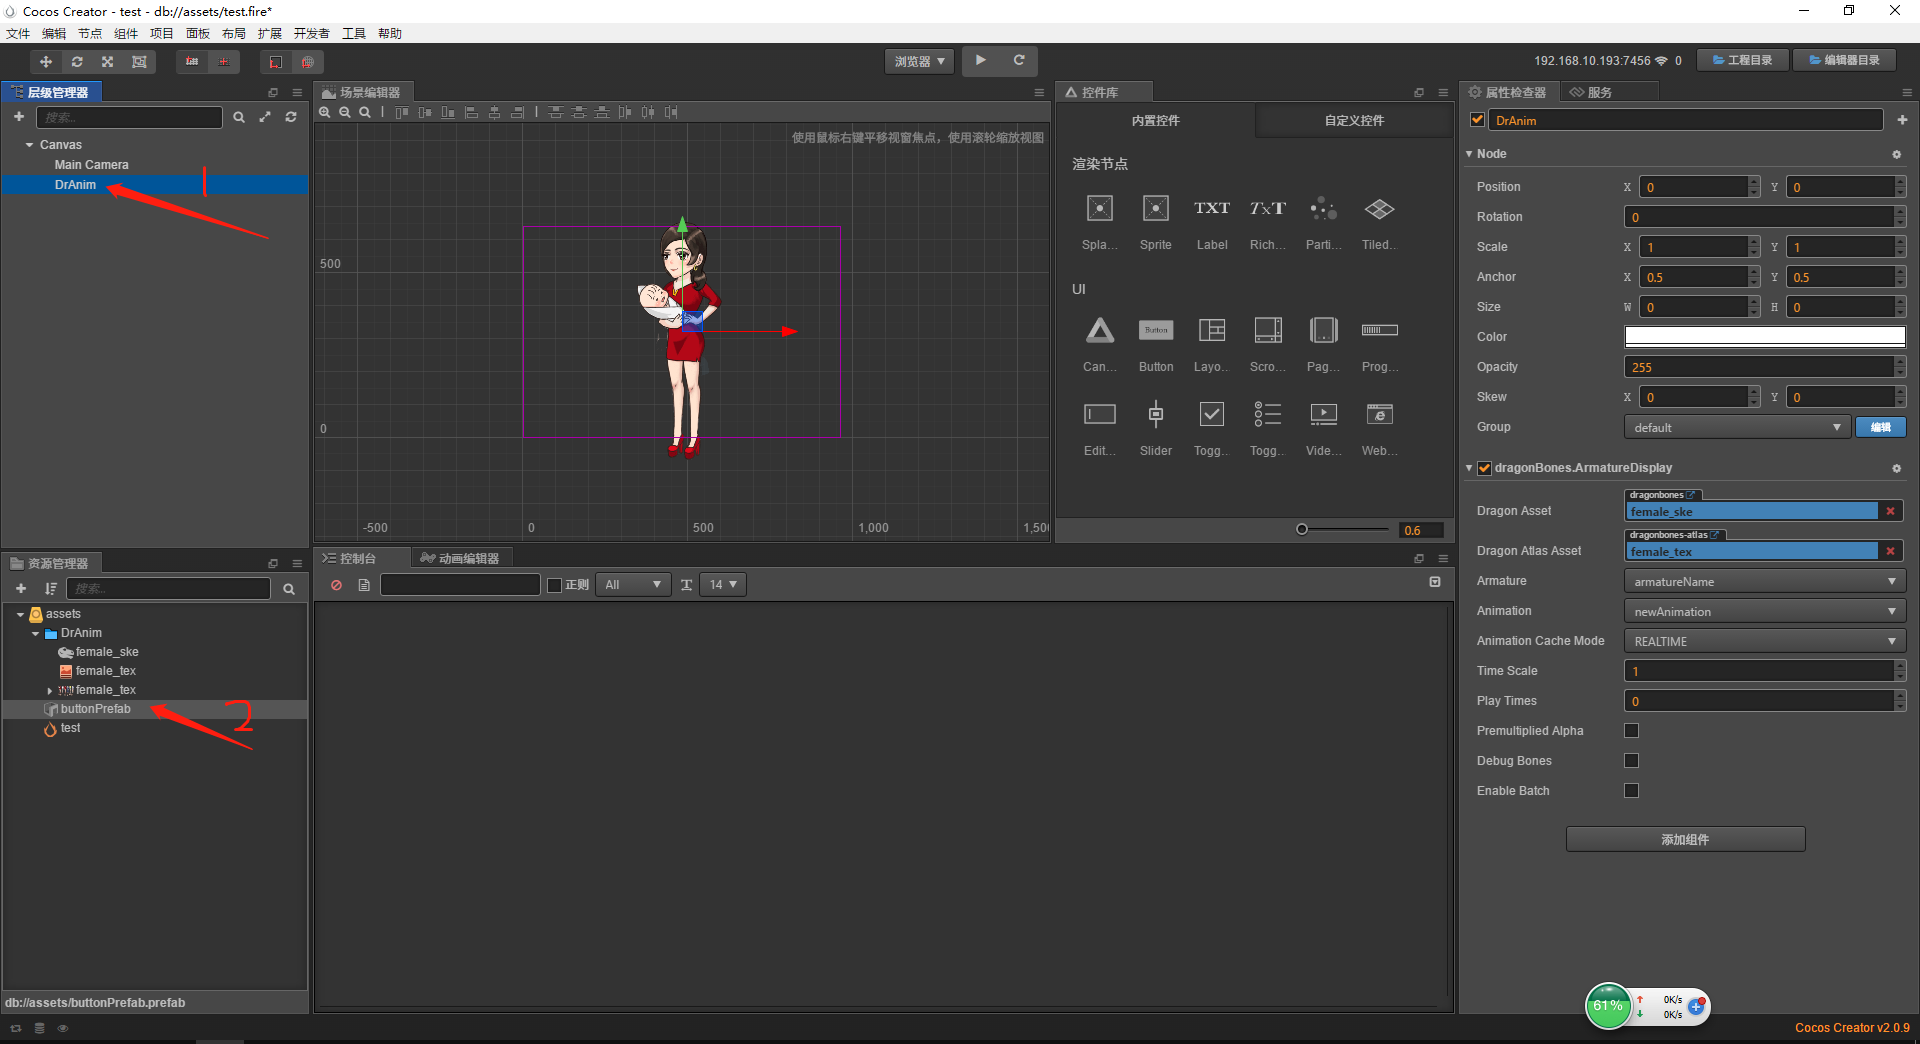Toggle the regex filter checkbox in console
The width and height of the screenshot is (1920, 1044).
coord(555,585)
